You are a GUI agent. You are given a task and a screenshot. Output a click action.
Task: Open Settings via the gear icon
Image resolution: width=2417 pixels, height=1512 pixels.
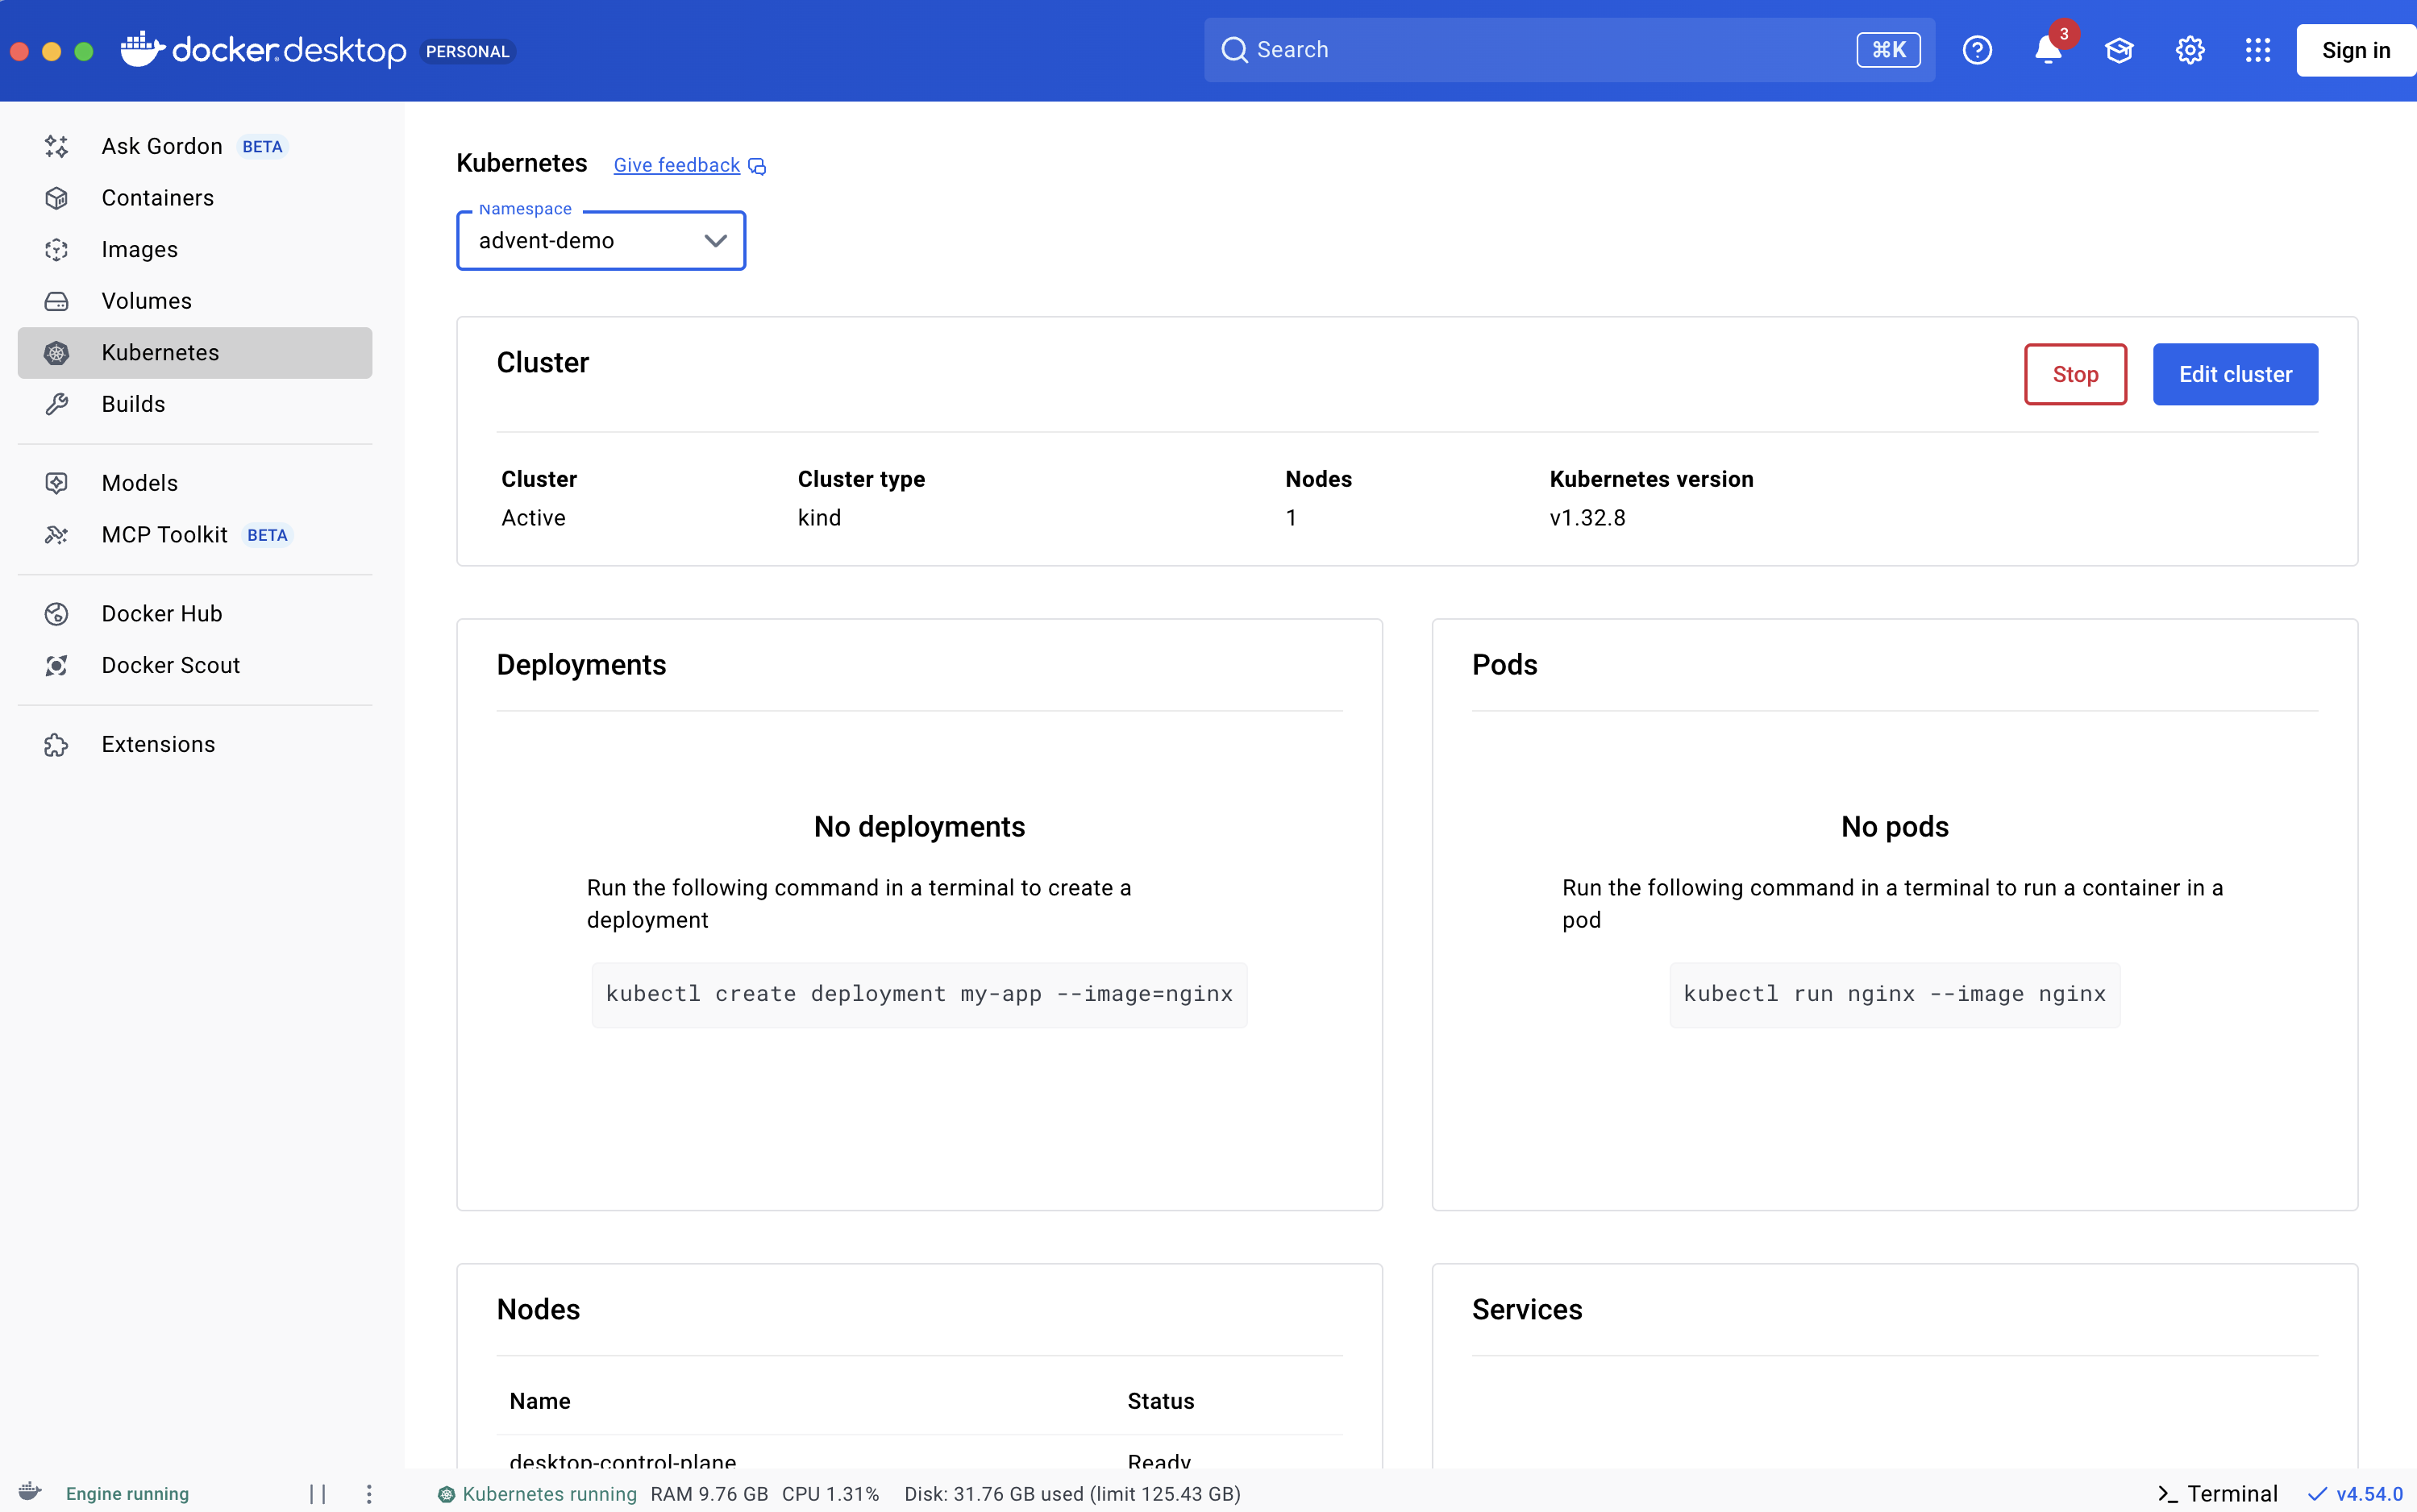click(x=2189, y=50)
